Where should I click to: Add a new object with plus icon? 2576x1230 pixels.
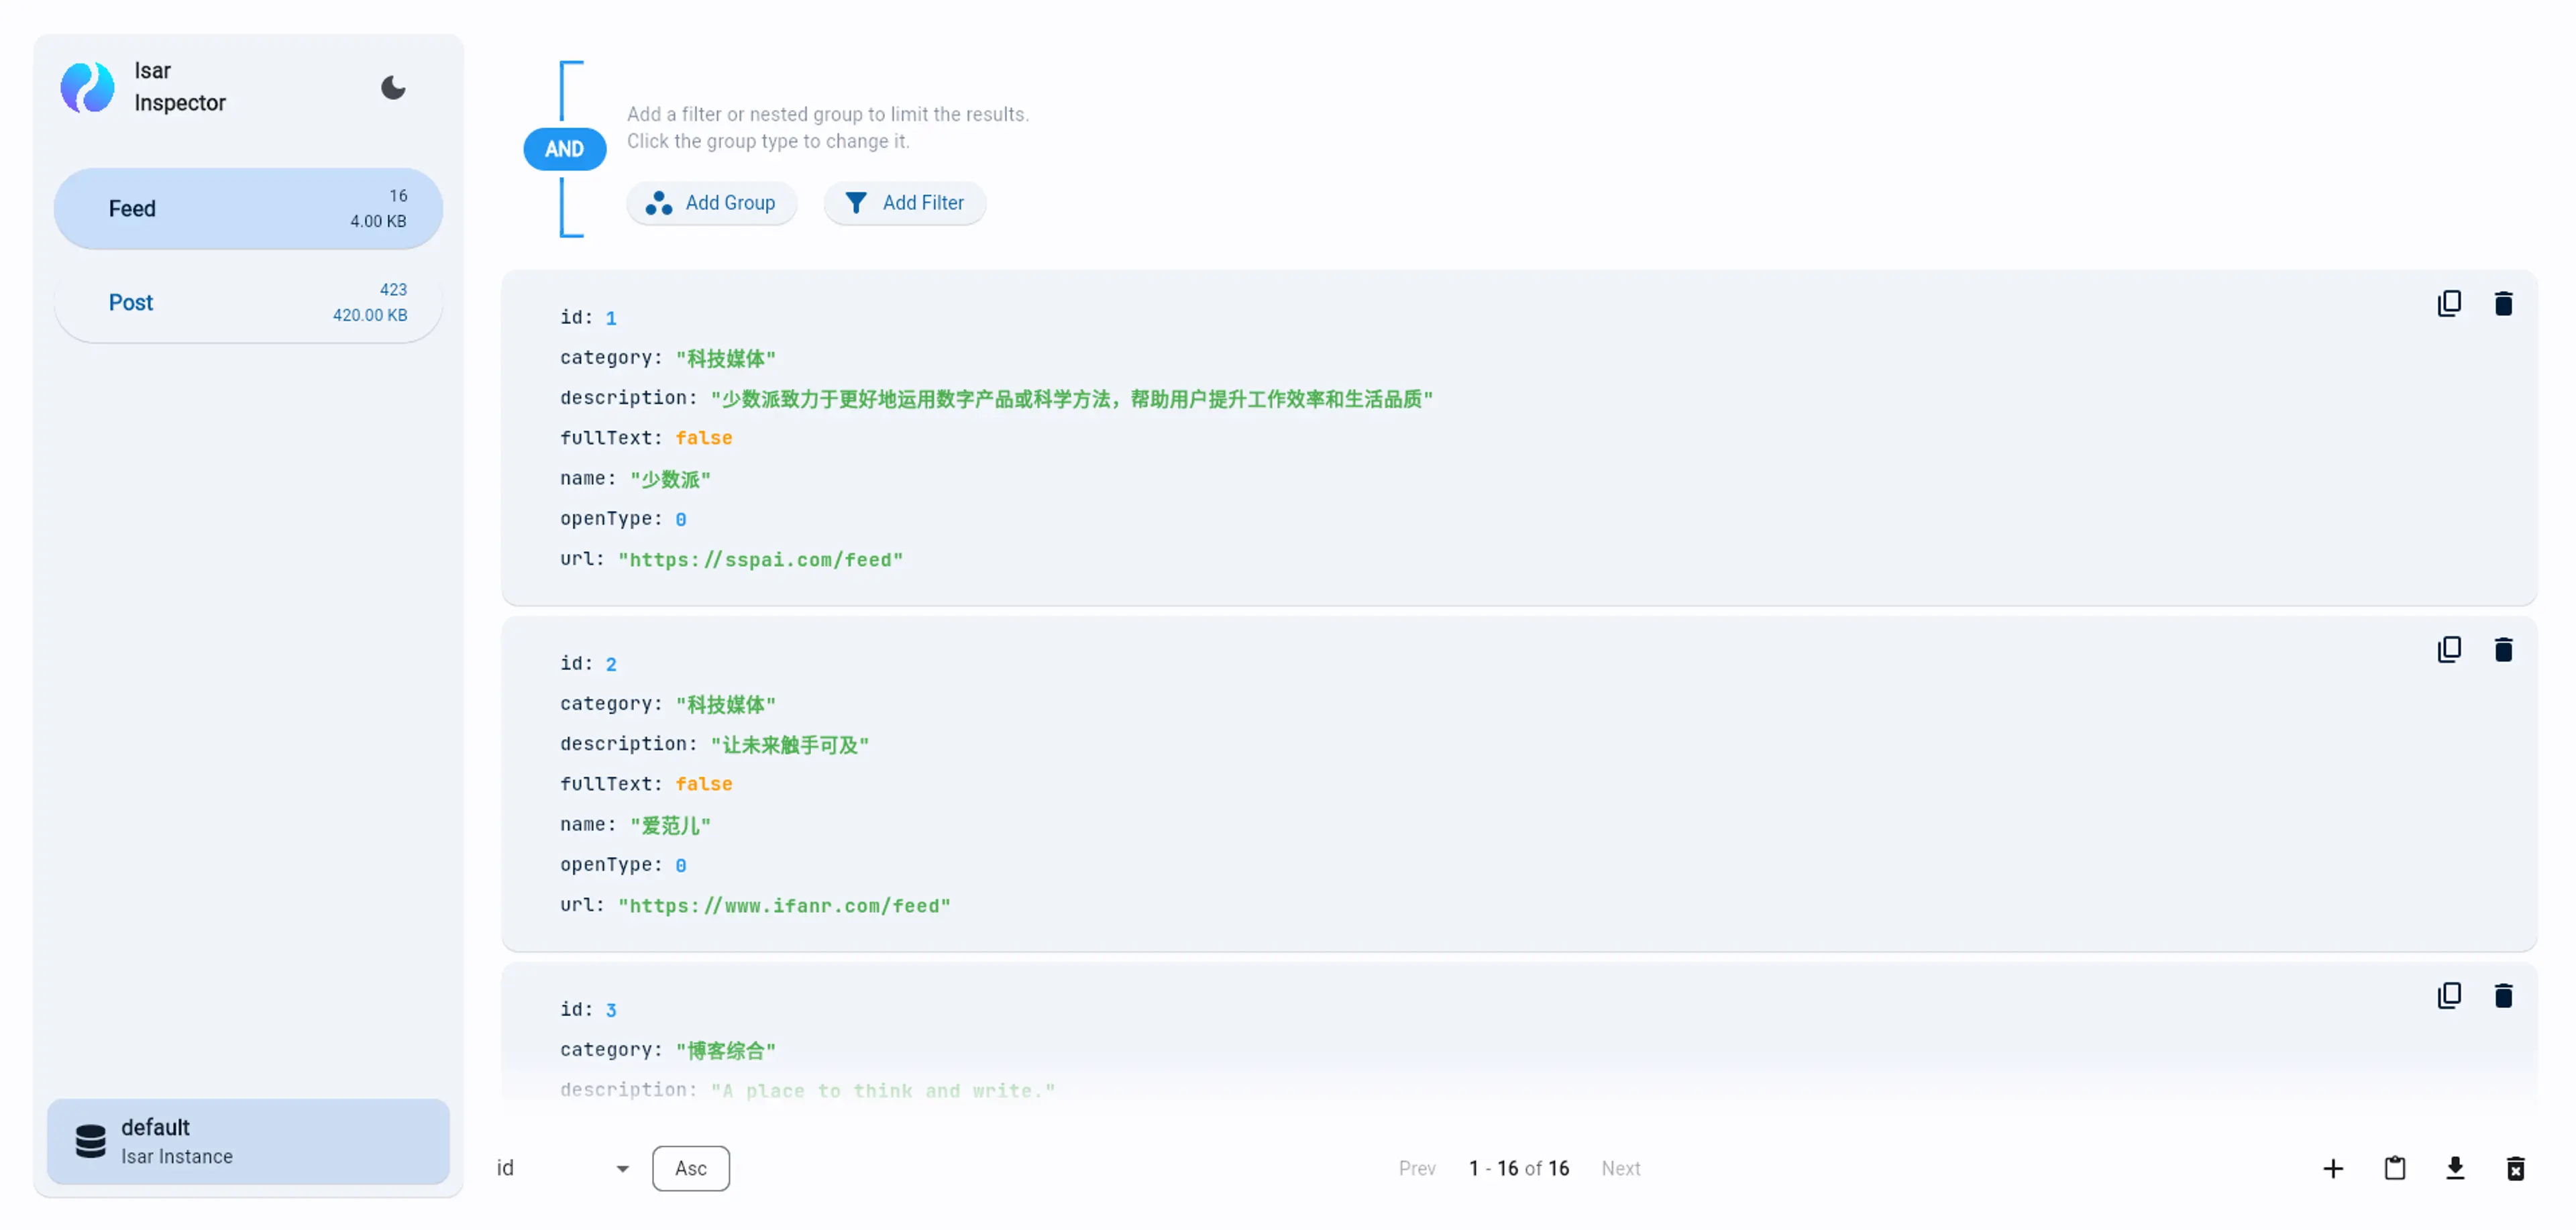tap(2333, 1168)
